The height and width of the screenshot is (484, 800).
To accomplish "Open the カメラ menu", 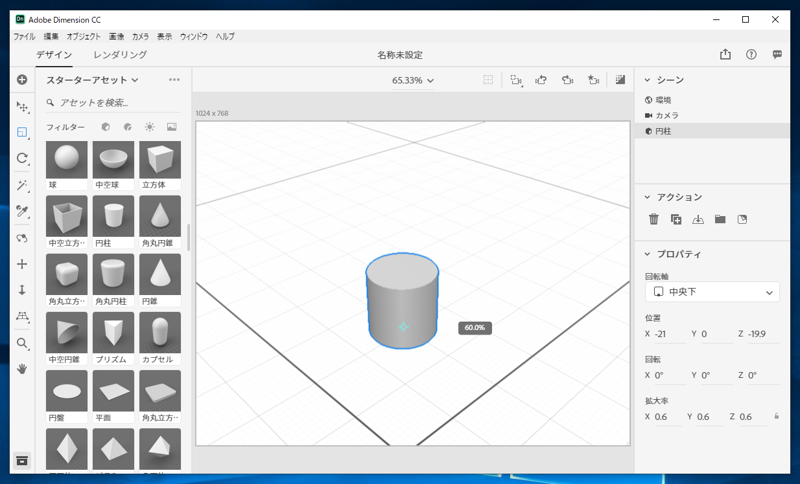I will [140, 37].
